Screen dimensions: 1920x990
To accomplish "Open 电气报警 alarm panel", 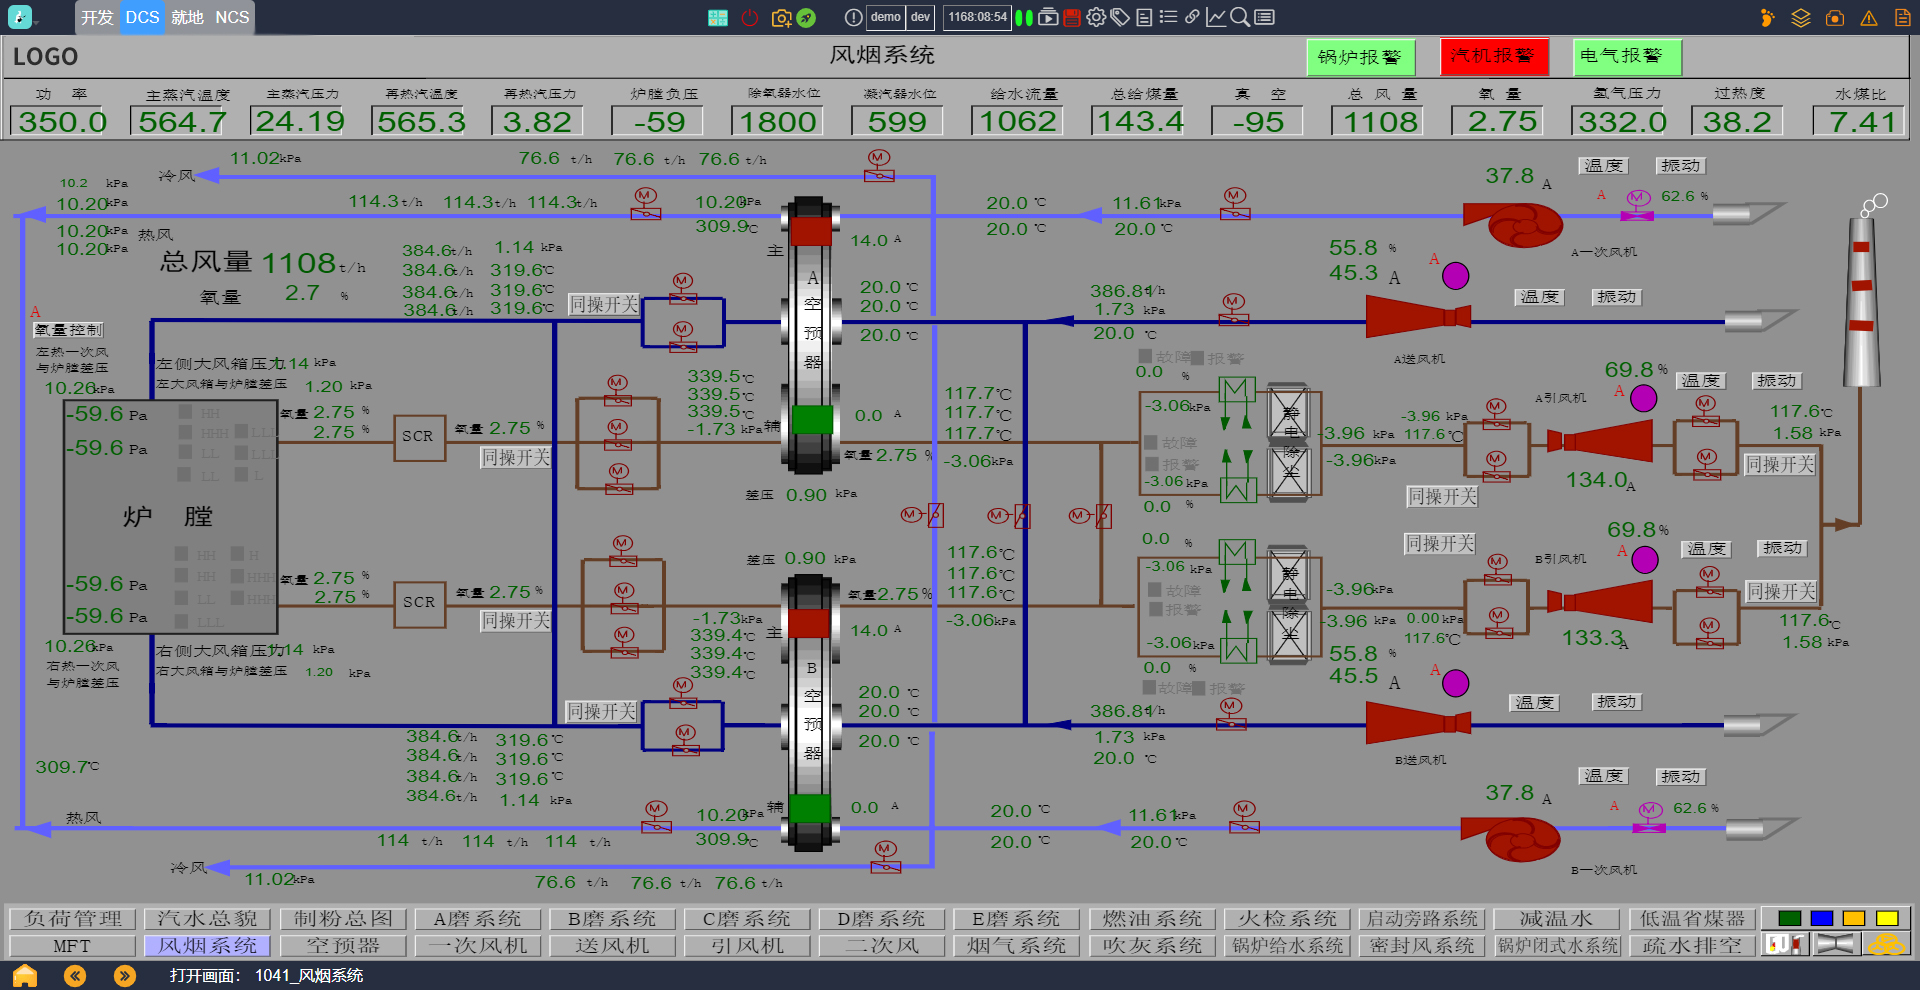I will point(1627,56).
